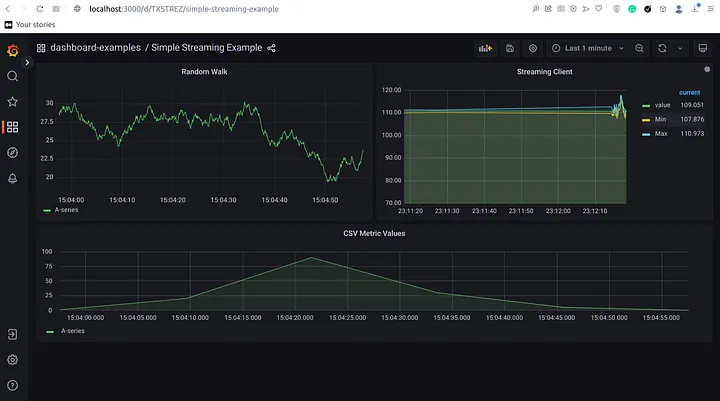Click value series color swatch
Image resolution: width=720 pixels, height=401 pixels.
[646, 106]
